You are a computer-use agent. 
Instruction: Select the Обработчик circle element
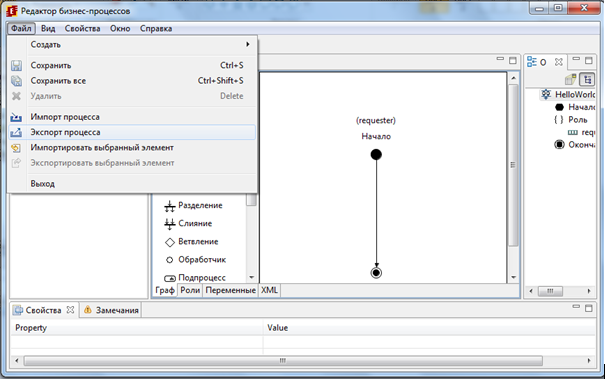[x=195, y=260]
